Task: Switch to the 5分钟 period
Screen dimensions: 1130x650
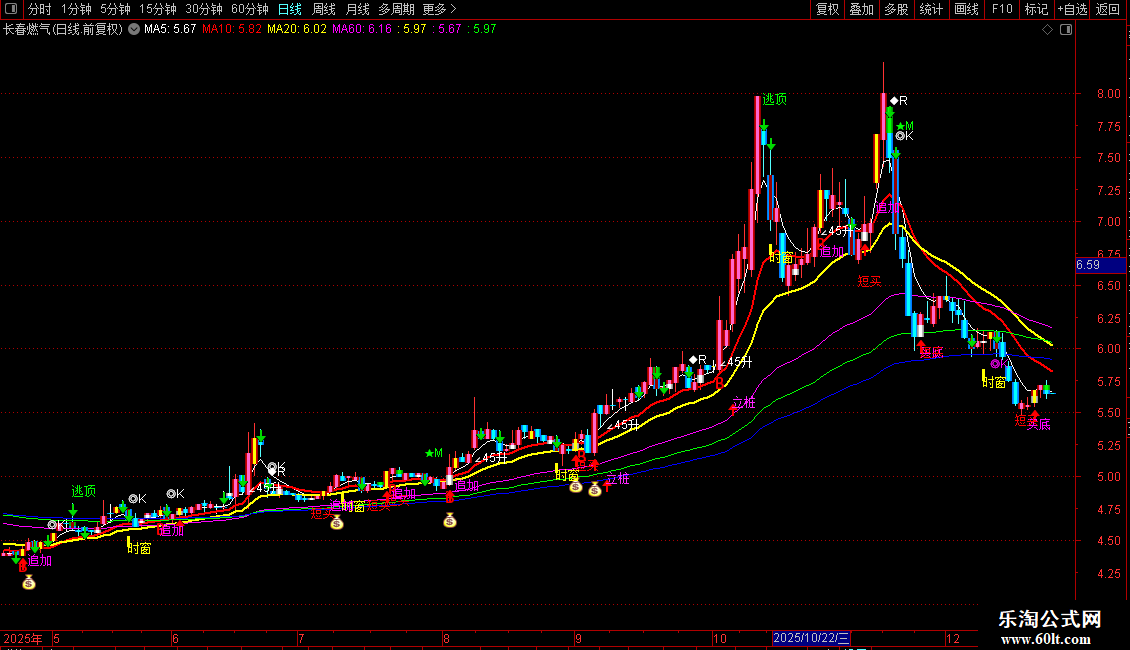Action: coord(115,9)
